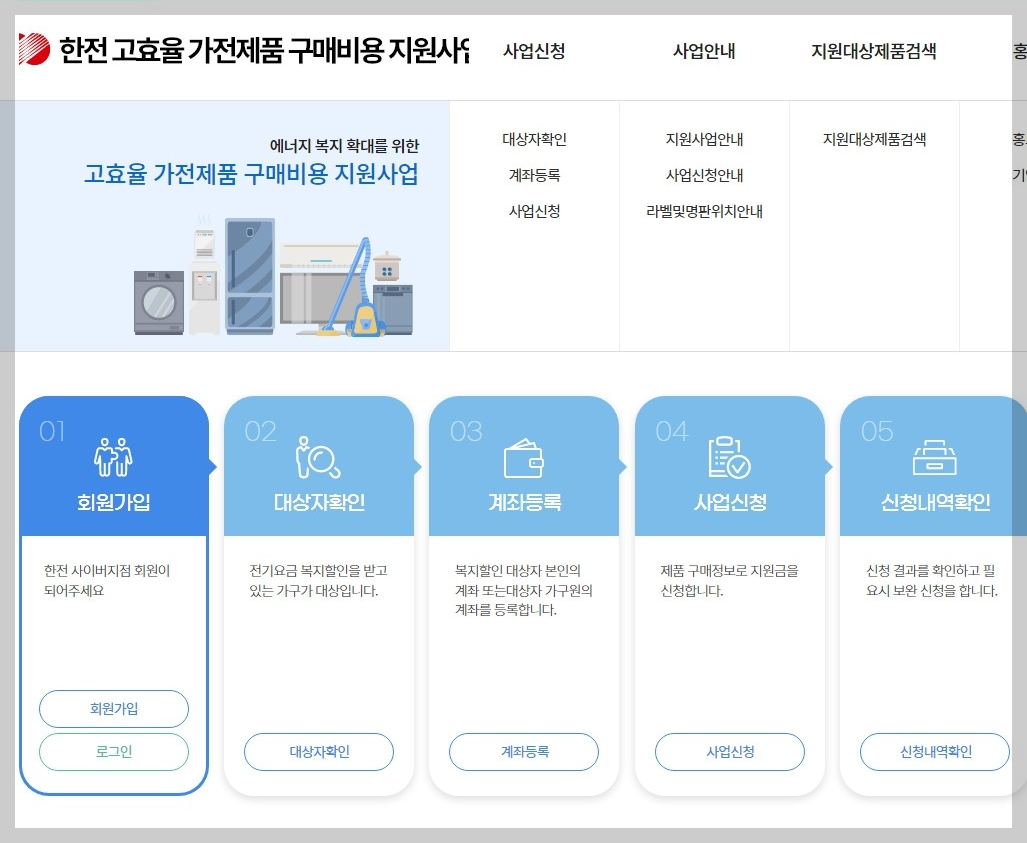The height and width of the screenshot is (843, 1027).
Task: Select 대상자확인 in the submenu
Action: (534, 139)
